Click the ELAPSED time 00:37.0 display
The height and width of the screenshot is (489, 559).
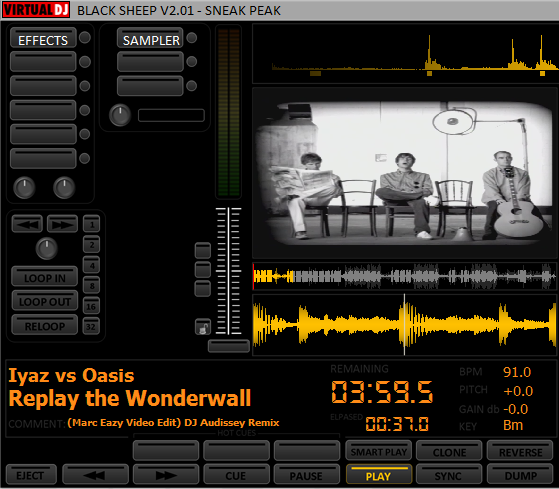tap(397, 424)
